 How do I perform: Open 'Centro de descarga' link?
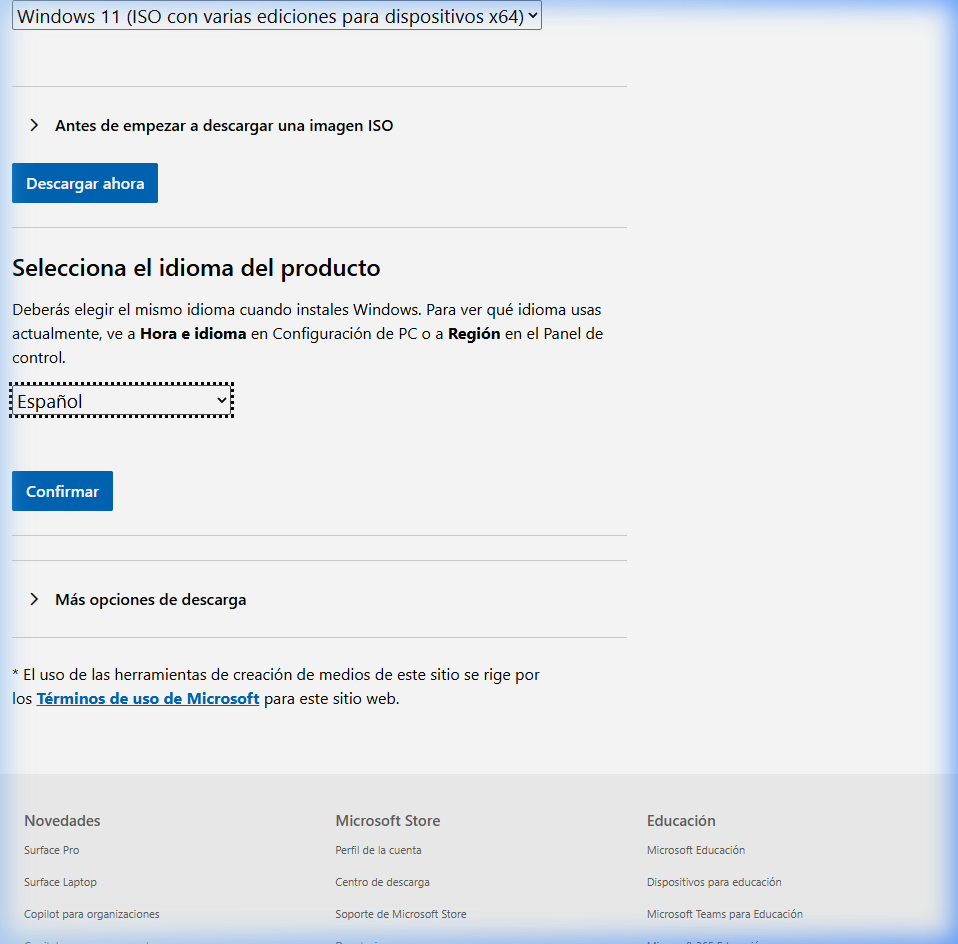(x=382, y=882)
